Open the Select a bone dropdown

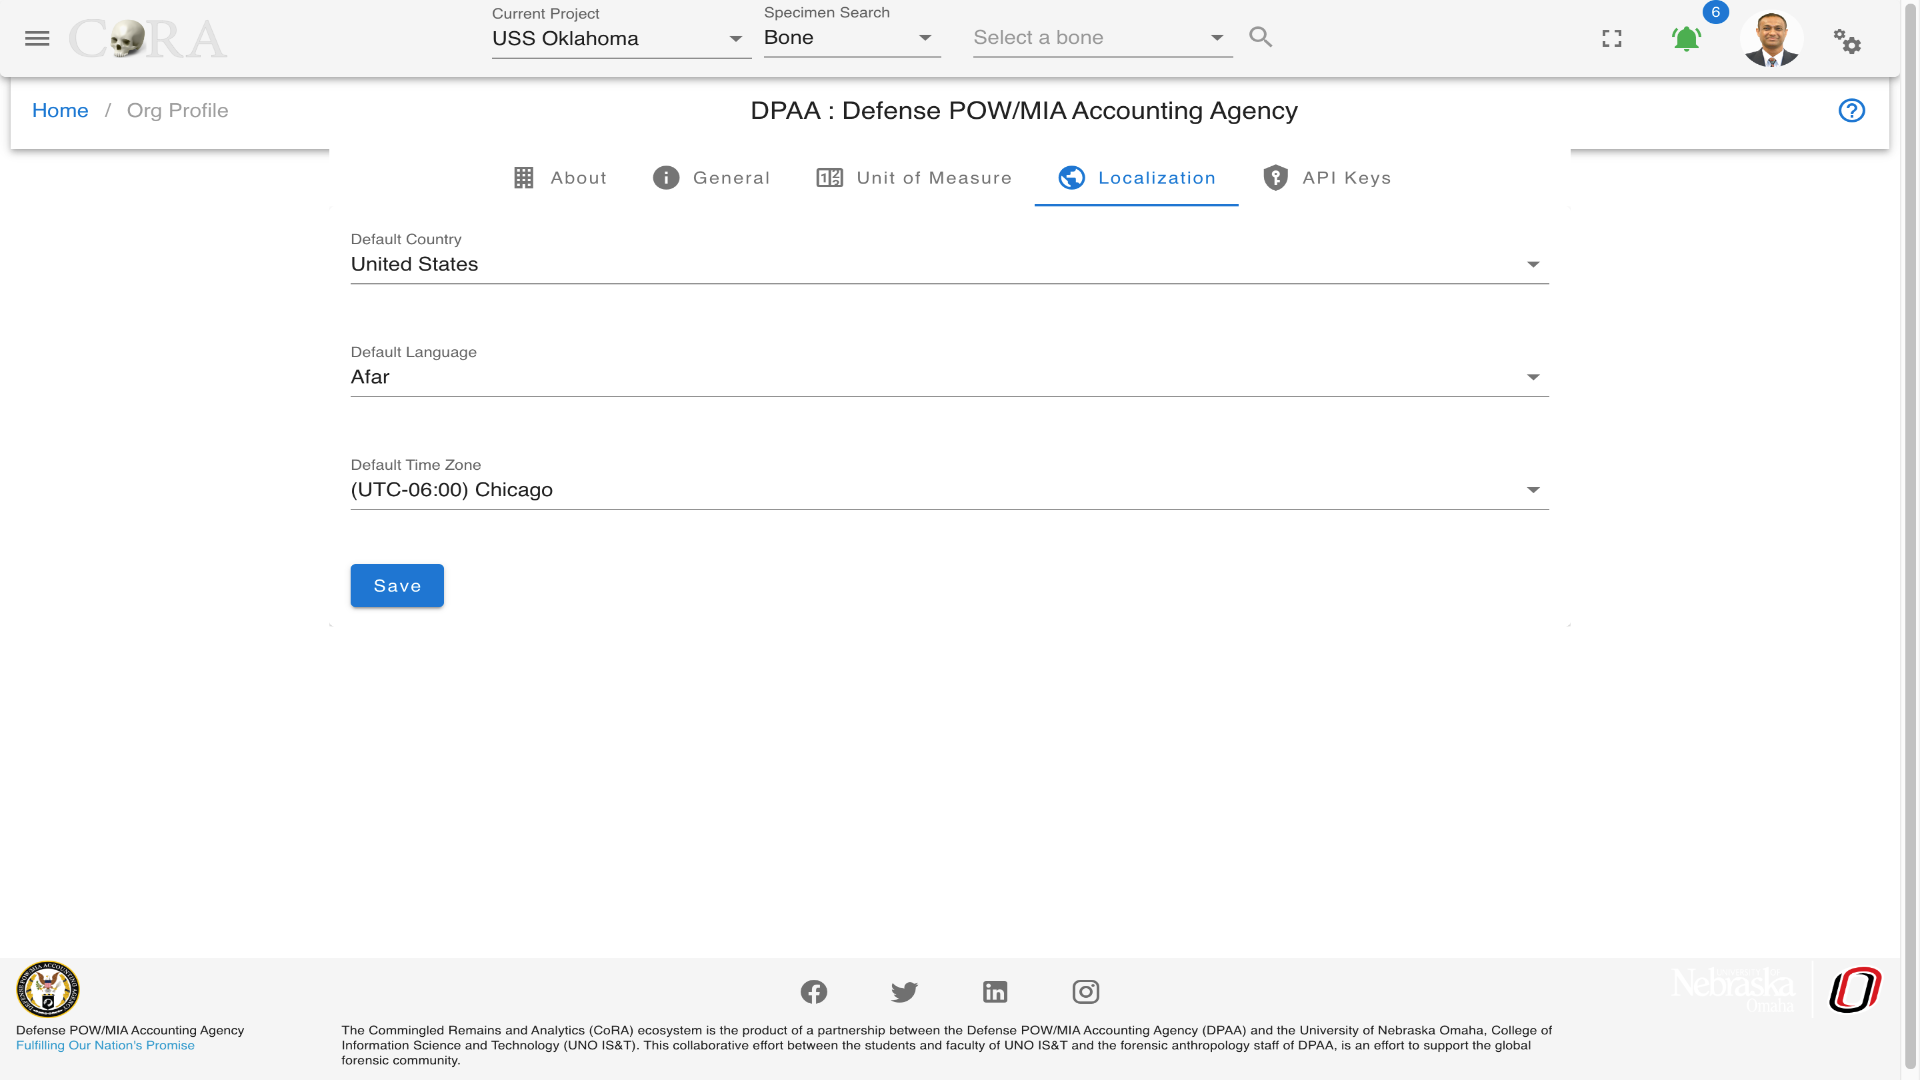[x=1102, y=38]
